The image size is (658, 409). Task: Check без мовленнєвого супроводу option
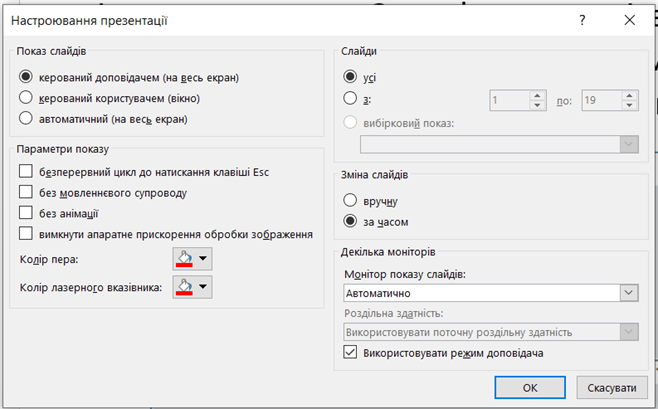(26, 192)
